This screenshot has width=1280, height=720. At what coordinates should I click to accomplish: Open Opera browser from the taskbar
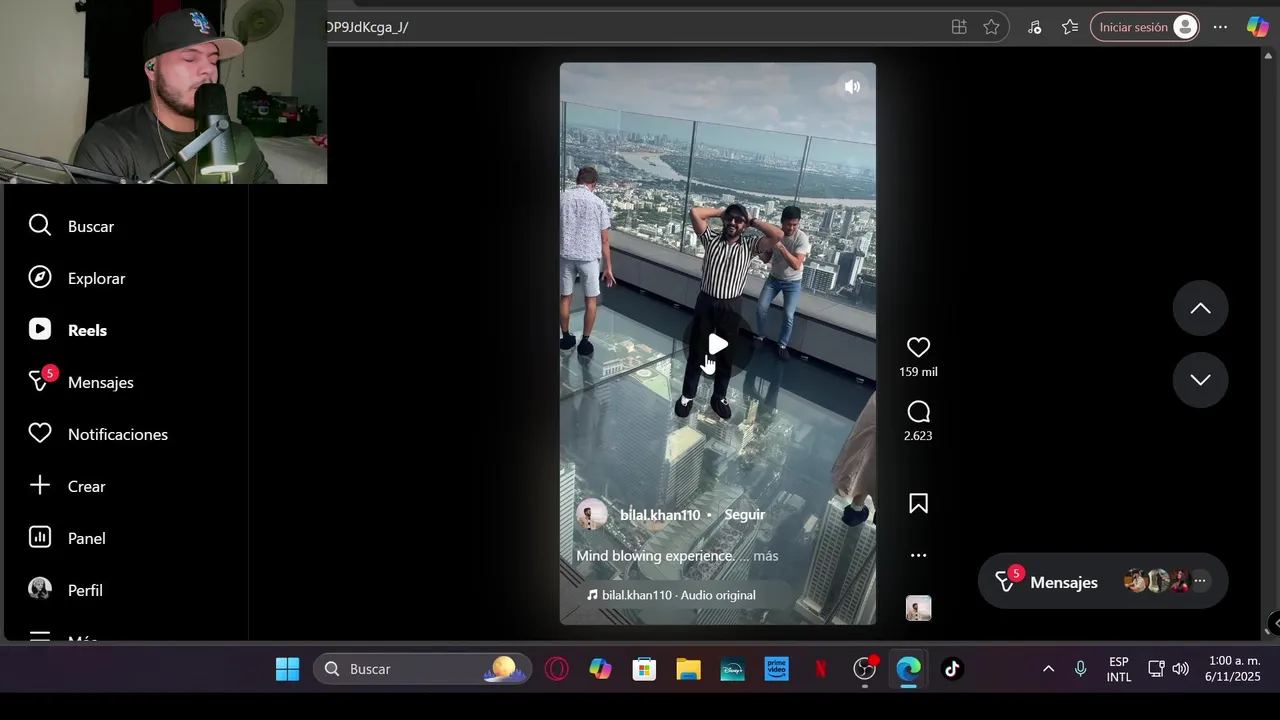[x=557, y=669]
